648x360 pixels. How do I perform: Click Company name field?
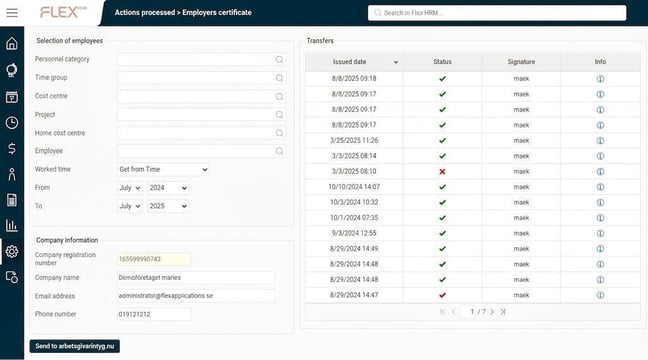[x=196, y=278]
